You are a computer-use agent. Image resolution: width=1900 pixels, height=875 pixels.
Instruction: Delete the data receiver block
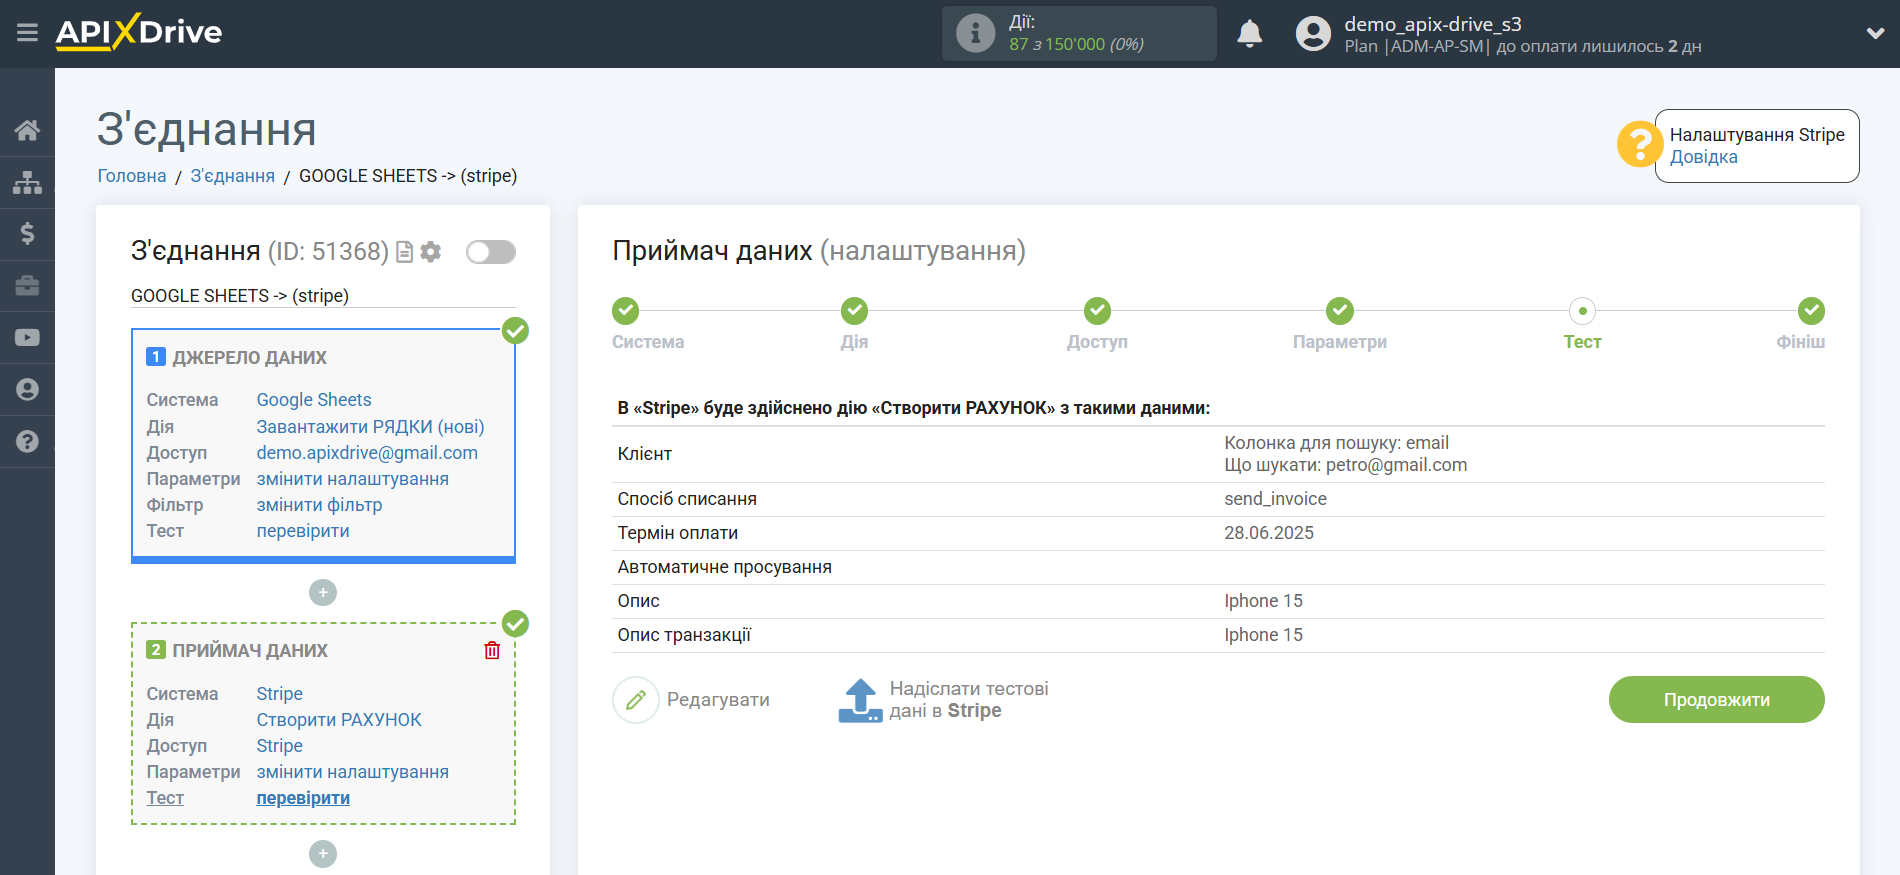point(492,650)
